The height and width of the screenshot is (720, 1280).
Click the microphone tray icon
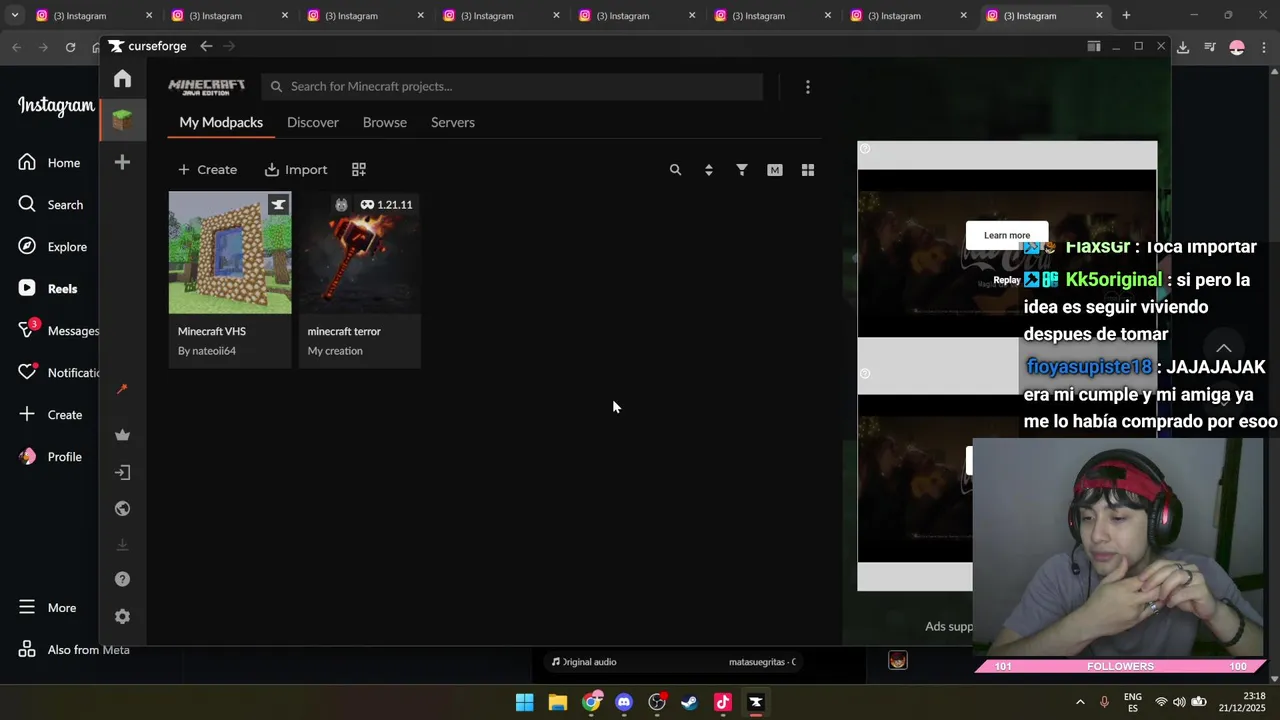(1105, 702)
